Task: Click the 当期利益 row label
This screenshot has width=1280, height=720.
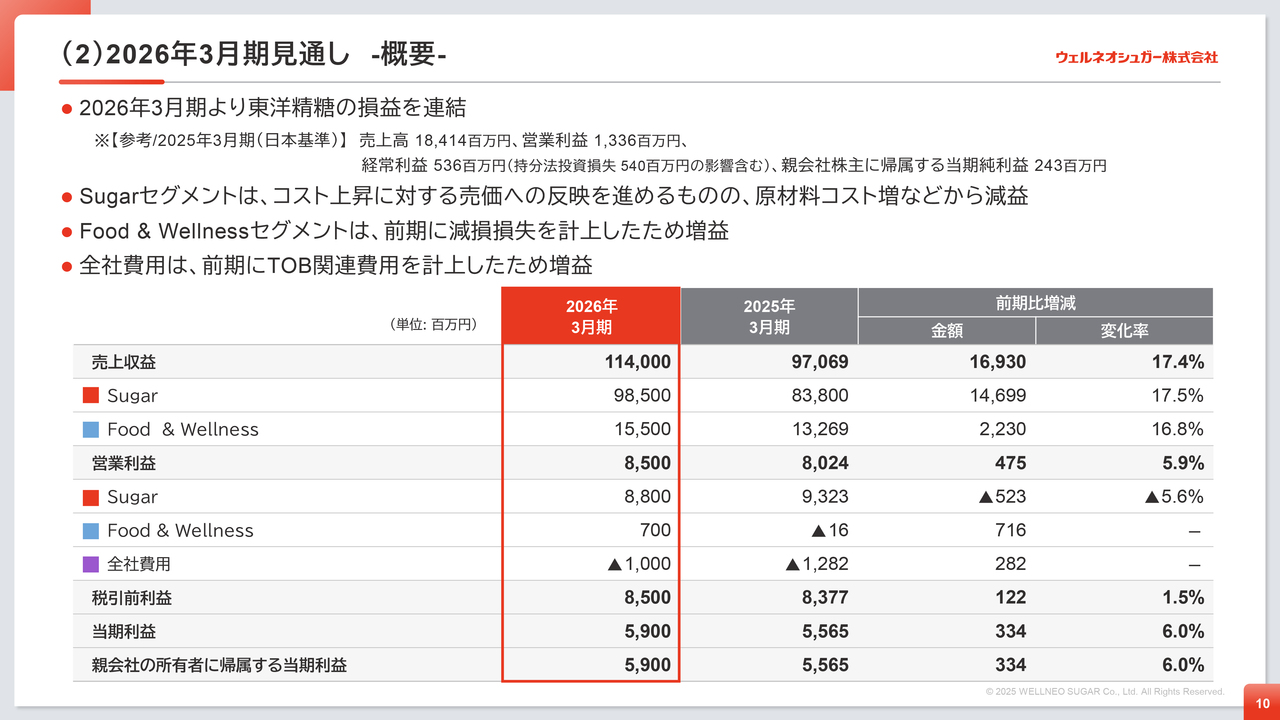Action: click(x=123, y=632)
